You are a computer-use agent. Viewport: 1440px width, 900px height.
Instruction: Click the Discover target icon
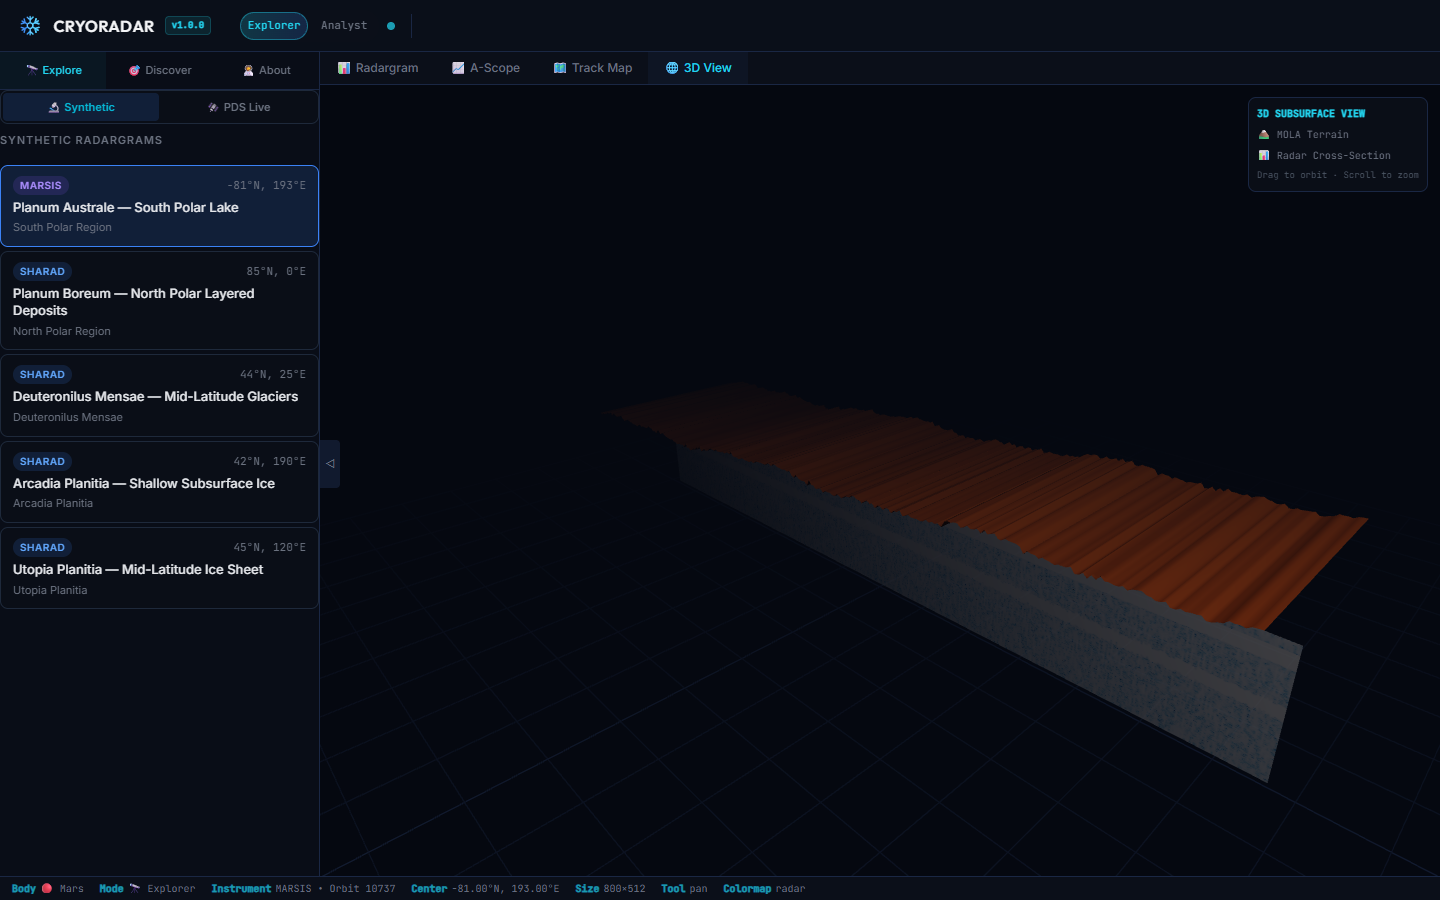point(134,71)
